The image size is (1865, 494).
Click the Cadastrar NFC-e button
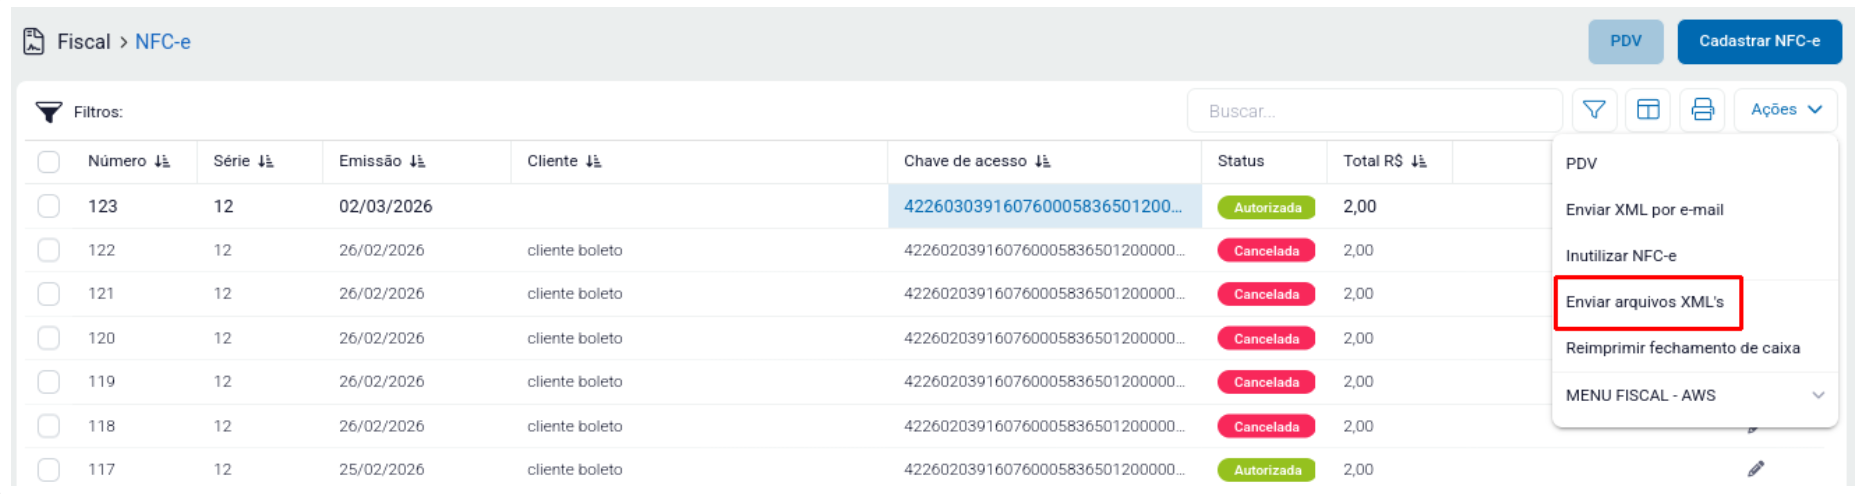[1758, 41]
